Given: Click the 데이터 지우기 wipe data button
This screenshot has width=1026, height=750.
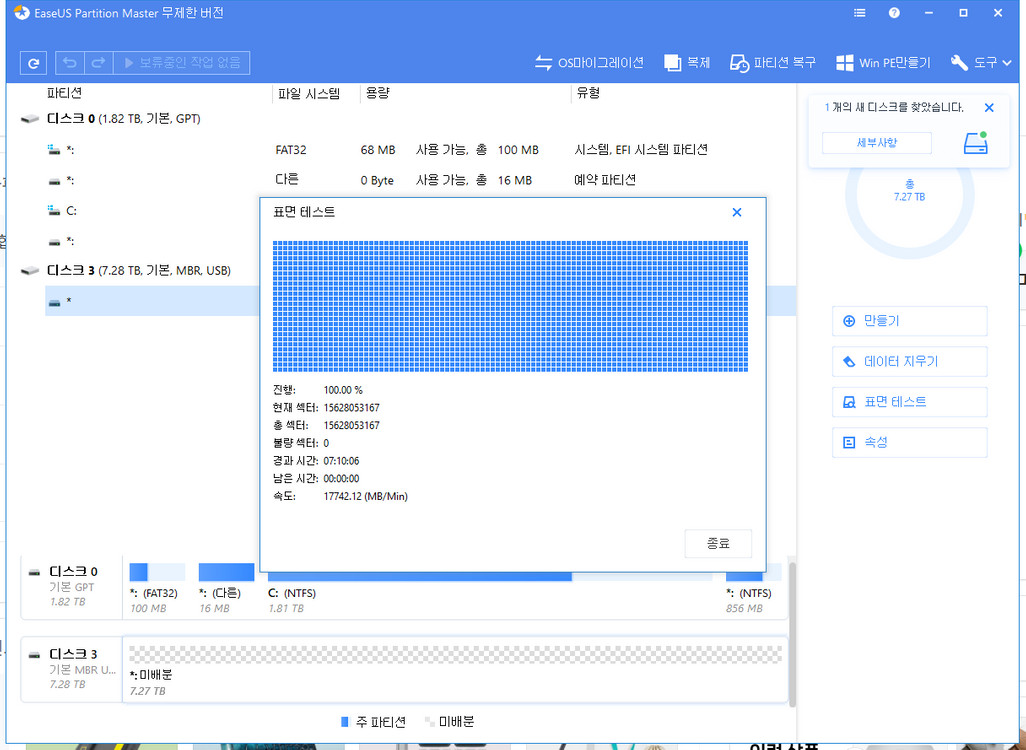Looking at the screenshot, I should (909, 361).
